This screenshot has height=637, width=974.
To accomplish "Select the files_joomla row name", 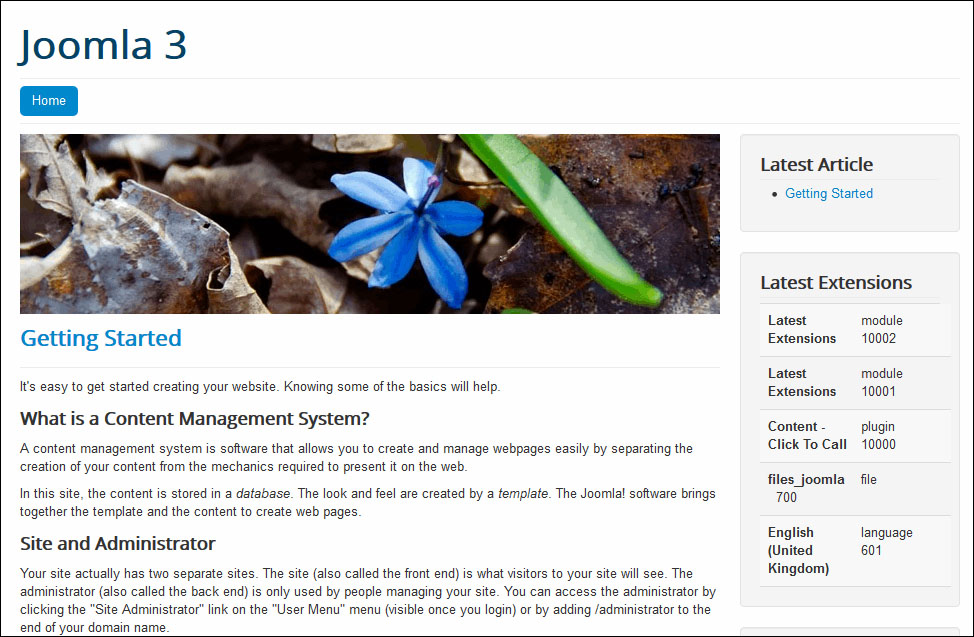I will tap(806, 479).
